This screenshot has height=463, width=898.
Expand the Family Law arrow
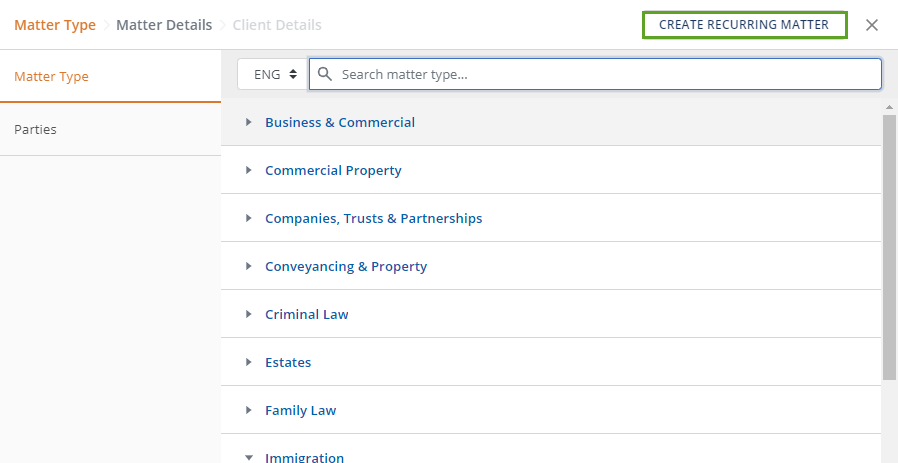249,410
